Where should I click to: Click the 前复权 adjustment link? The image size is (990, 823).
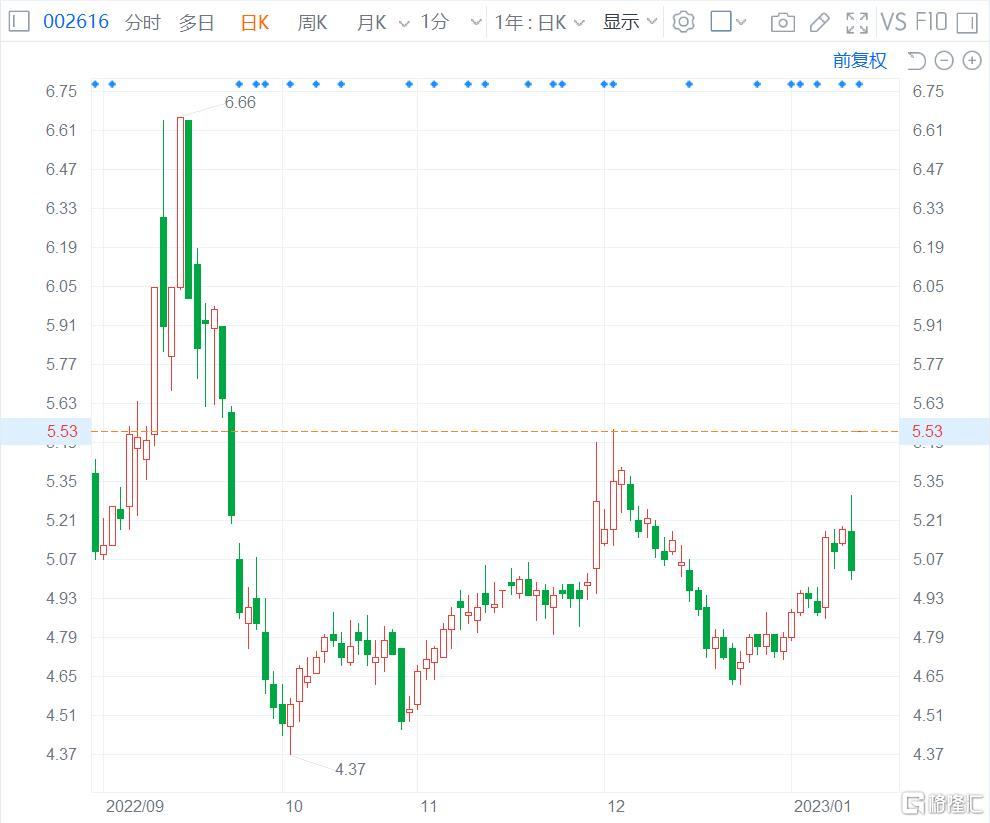[859, 61]
